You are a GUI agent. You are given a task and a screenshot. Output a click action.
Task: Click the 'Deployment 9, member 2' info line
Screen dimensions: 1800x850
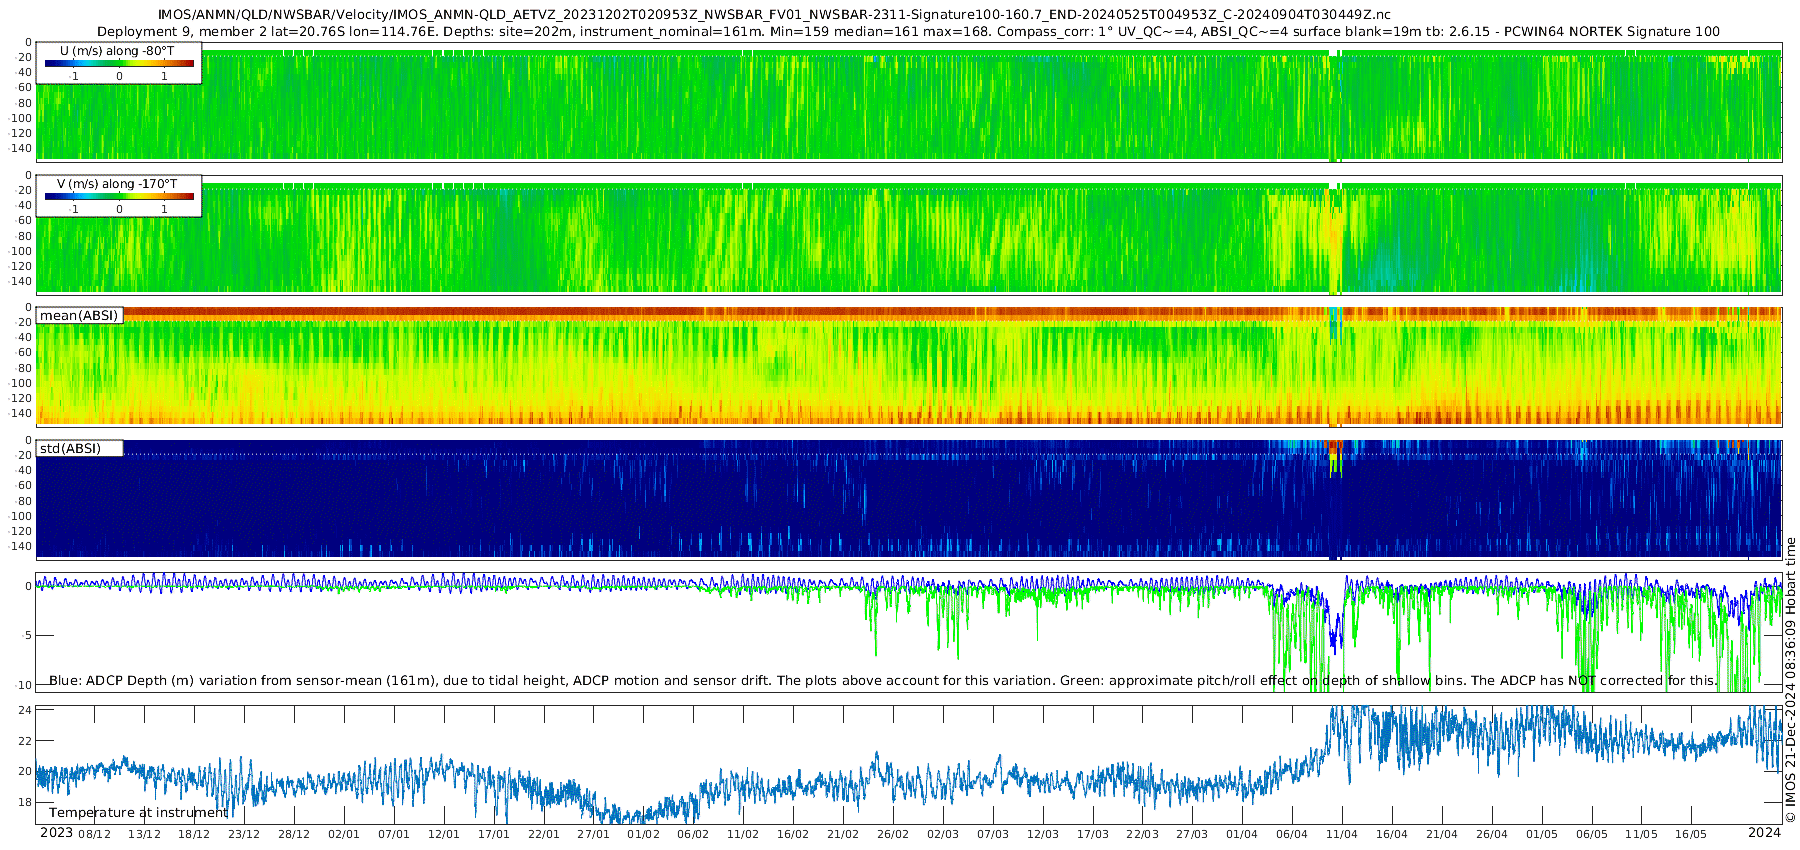tap(908, 31)
